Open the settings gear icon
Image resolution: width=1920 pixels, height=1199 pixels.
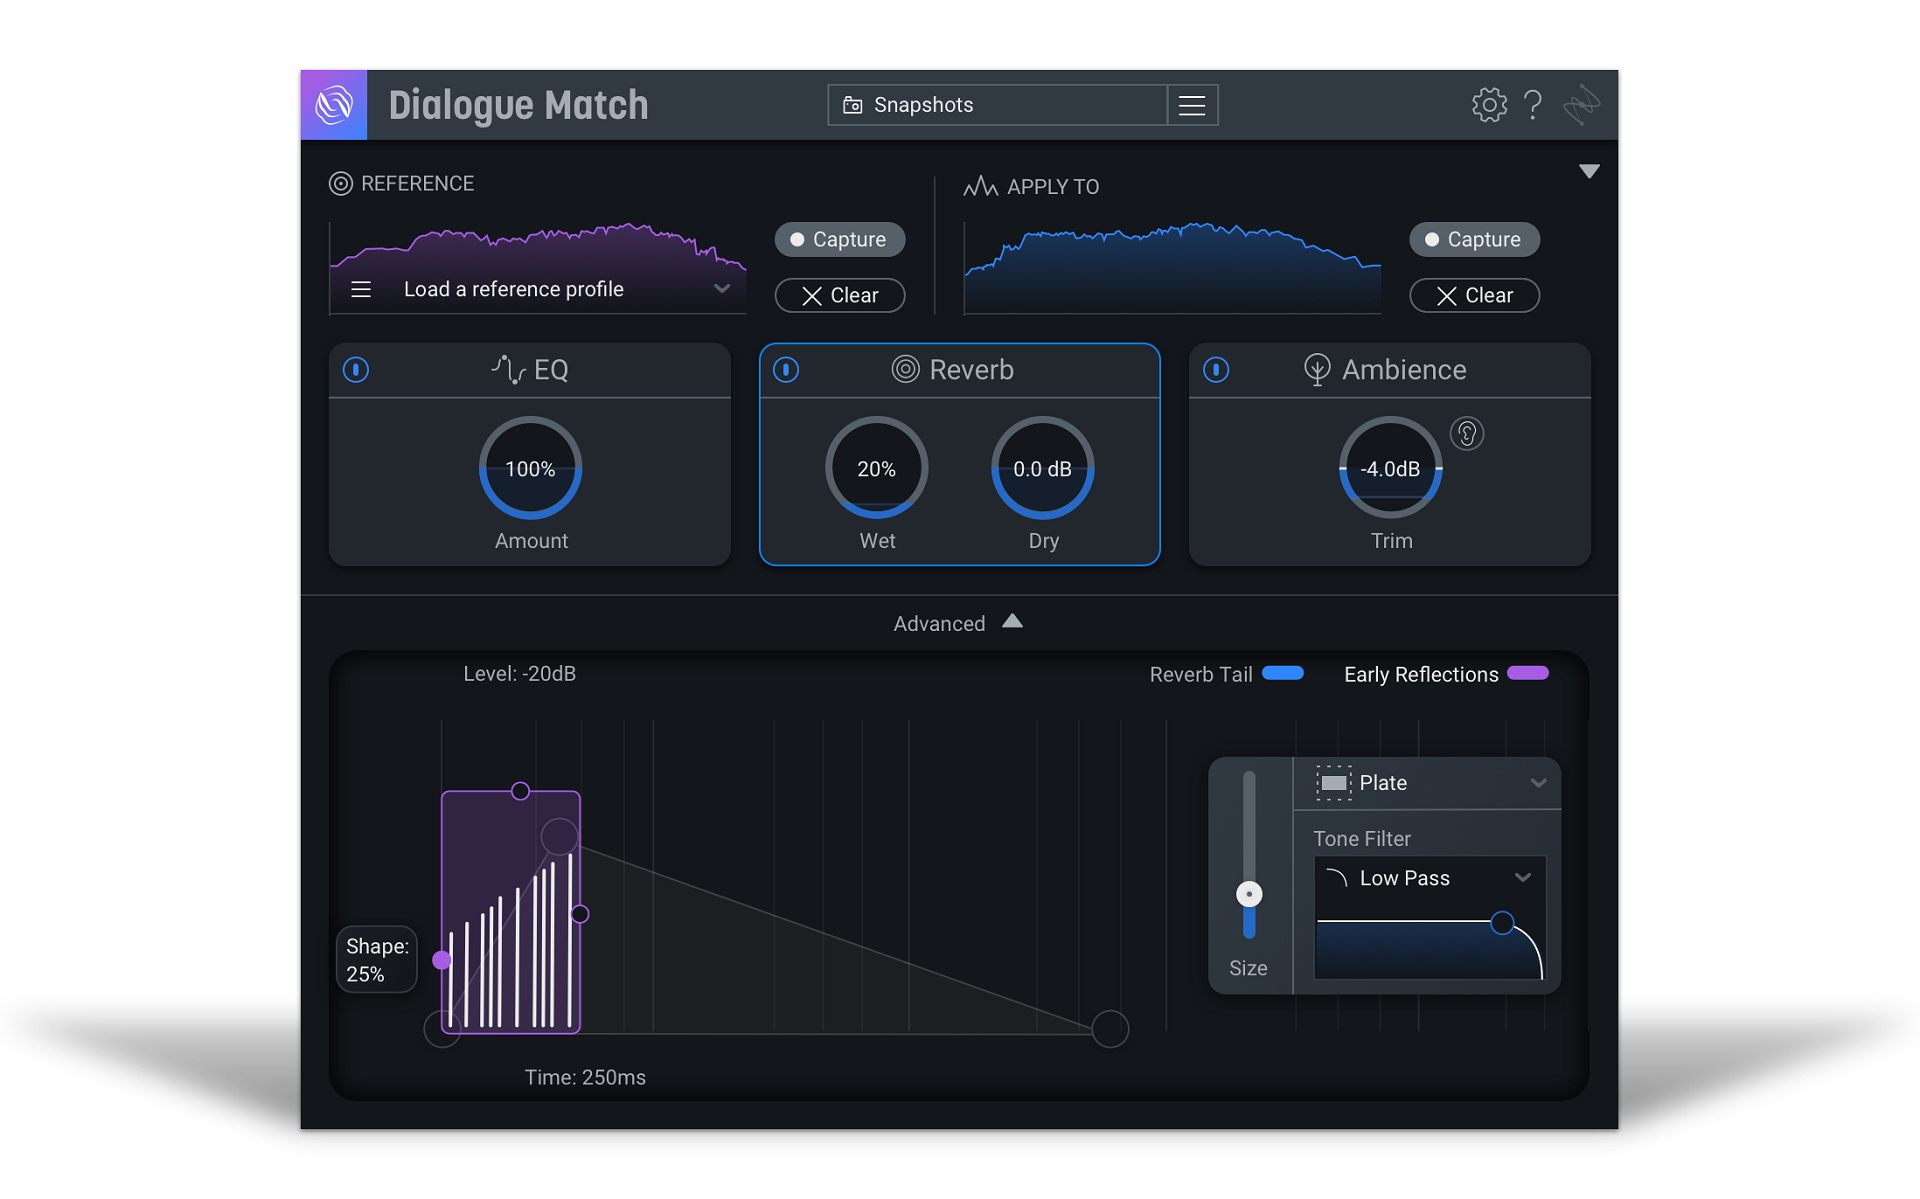coord(1489,105)
